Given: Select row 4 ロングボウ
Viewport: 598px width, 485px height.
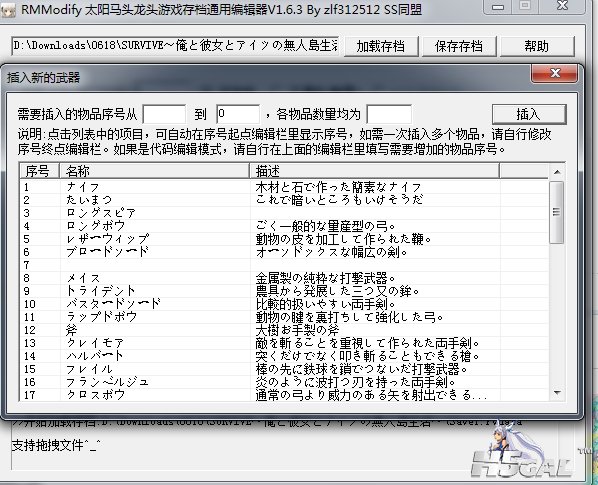Looking at the screenshot, I should pos(284,226).
